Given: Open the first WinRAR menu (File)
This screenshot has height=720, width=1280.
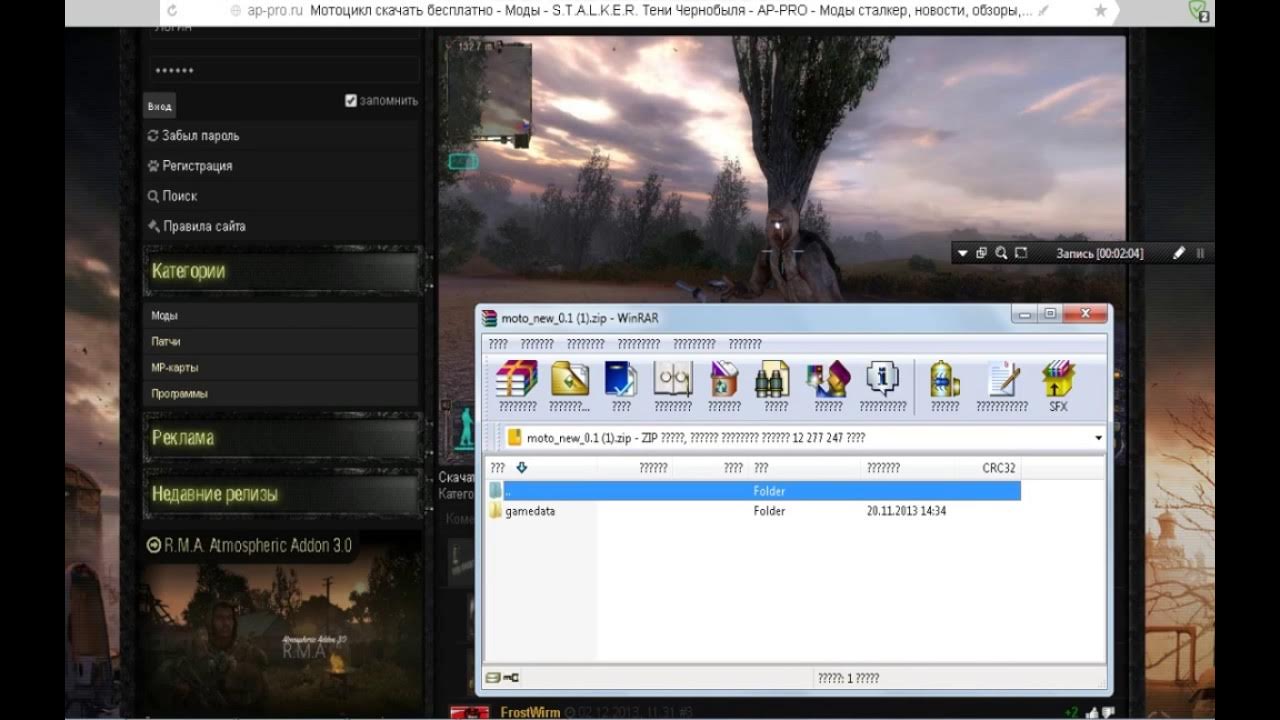Looking at the screenshot, I should [x=498, y=344].
